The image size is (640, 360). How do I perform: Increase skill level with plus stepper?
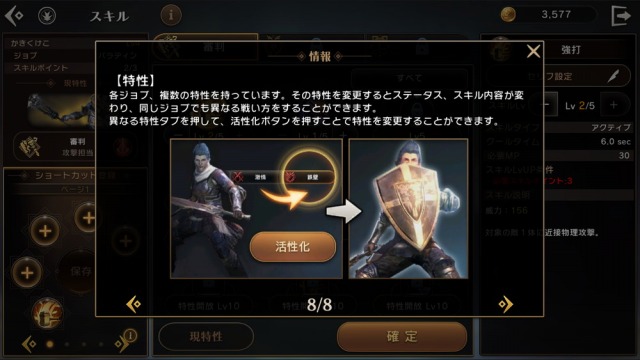(614, 105)
